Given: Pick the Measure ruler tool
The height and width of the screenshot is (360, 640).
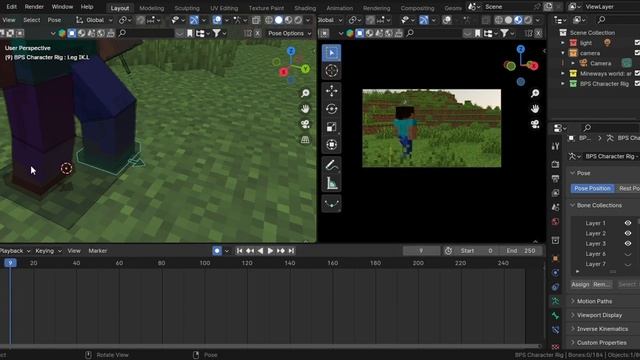Looking at the screenshot, I should click(x=331, y=183).
